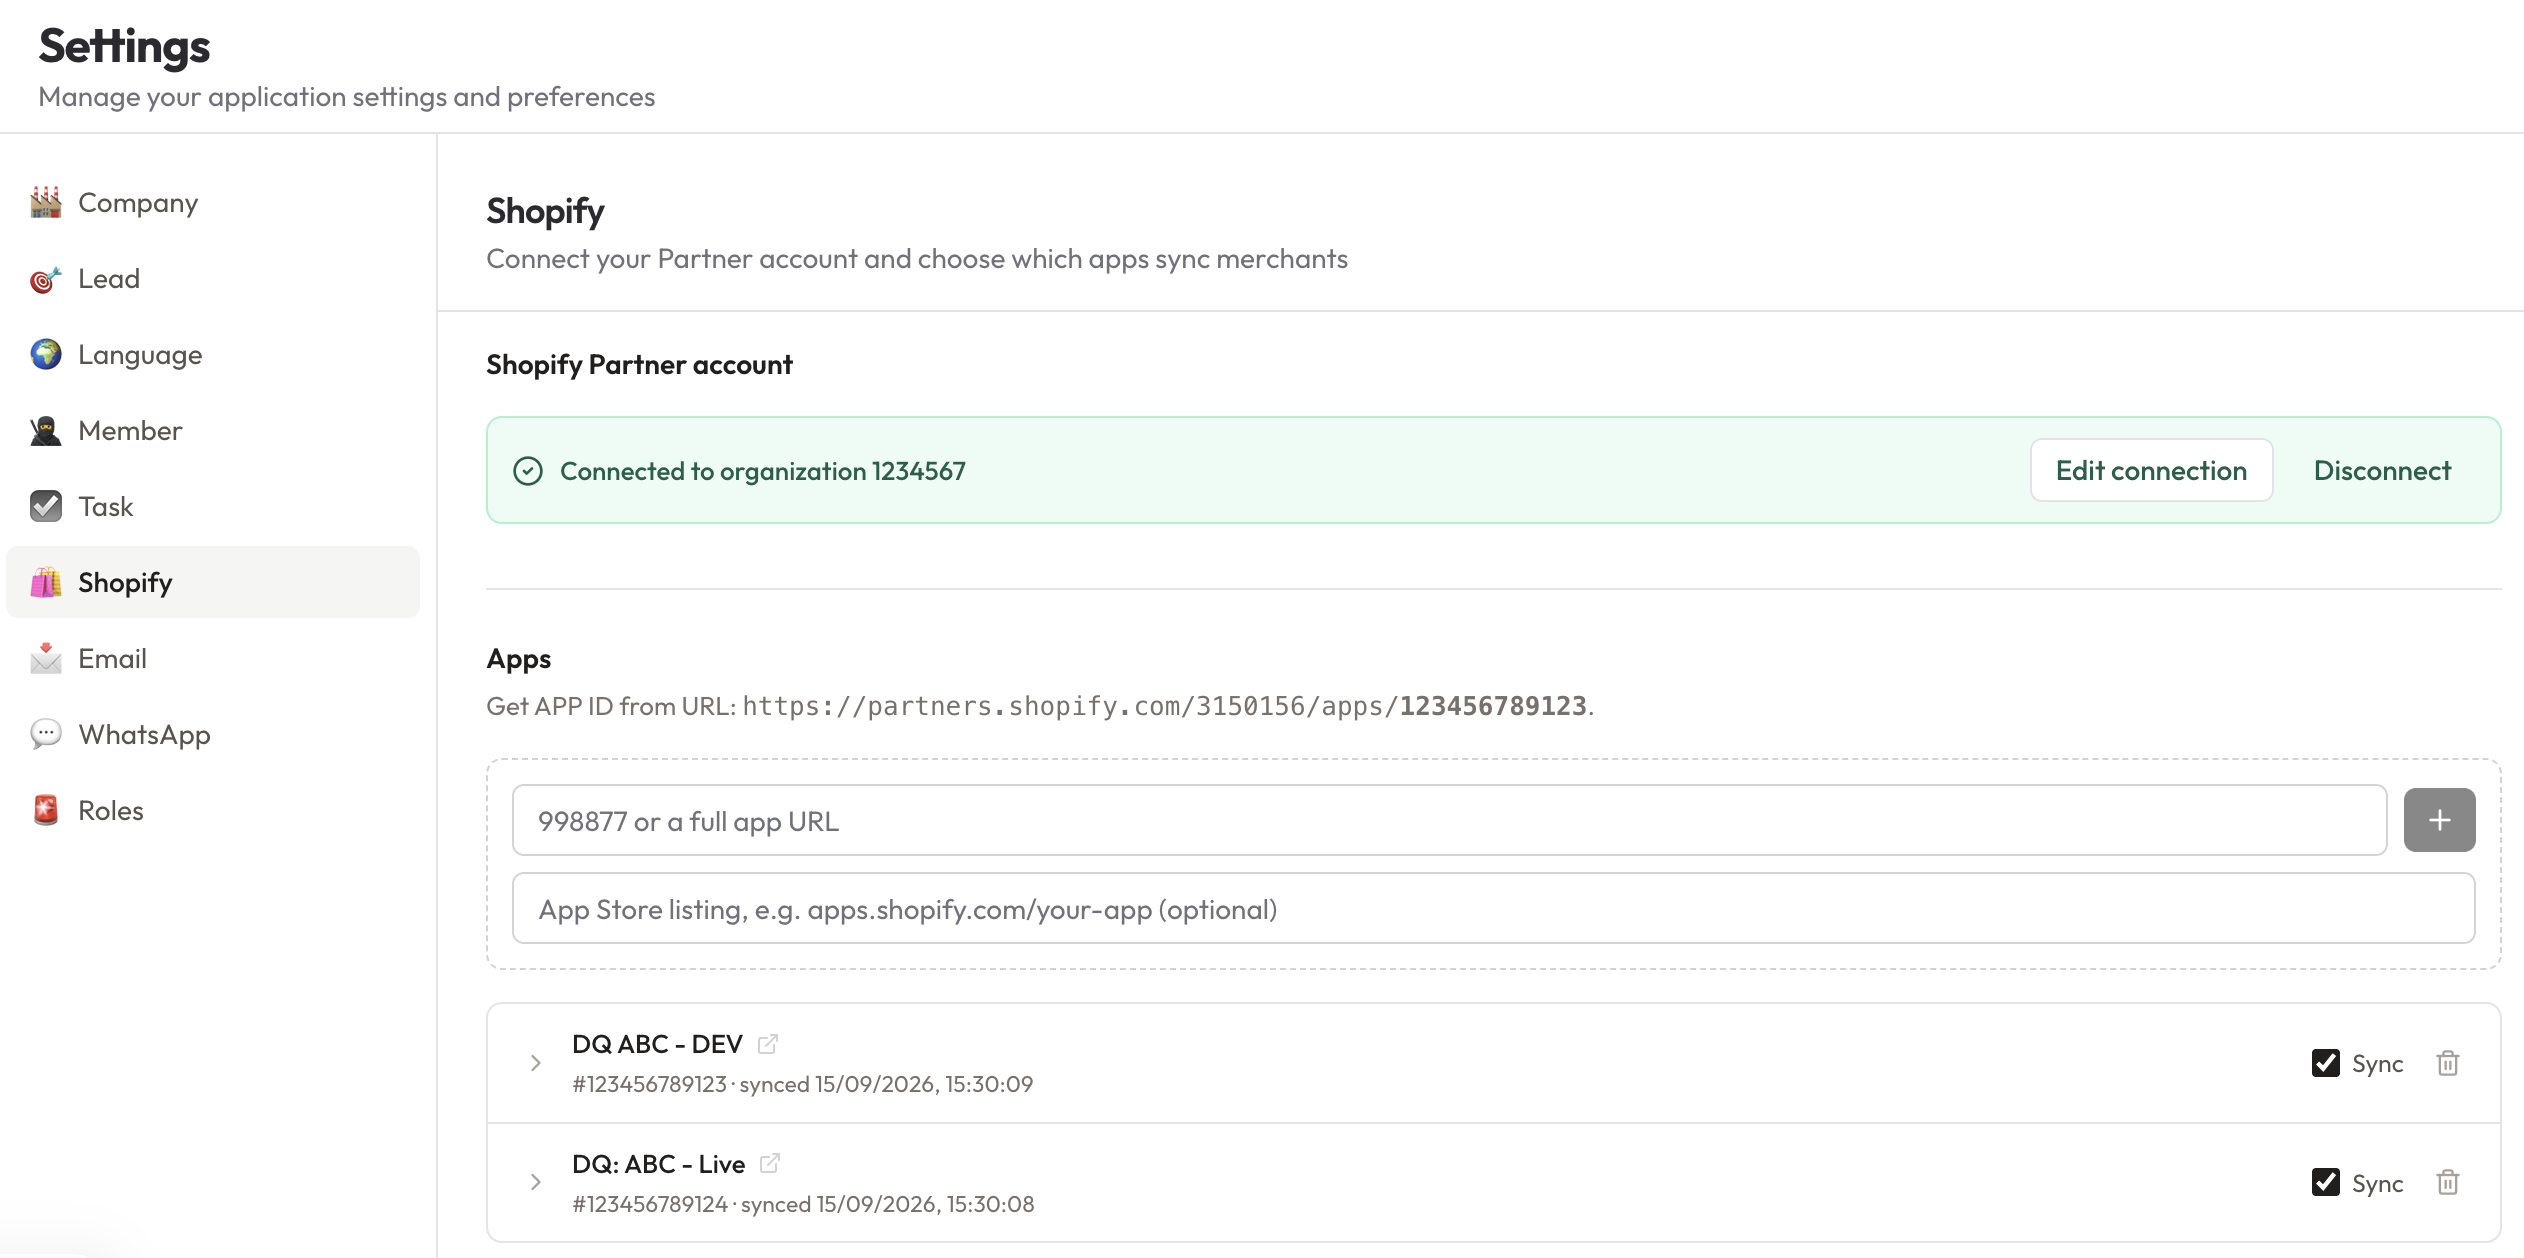Click the Settings page title
The height and width of the screenshot is (1258, 2524).
click(124, 46)
